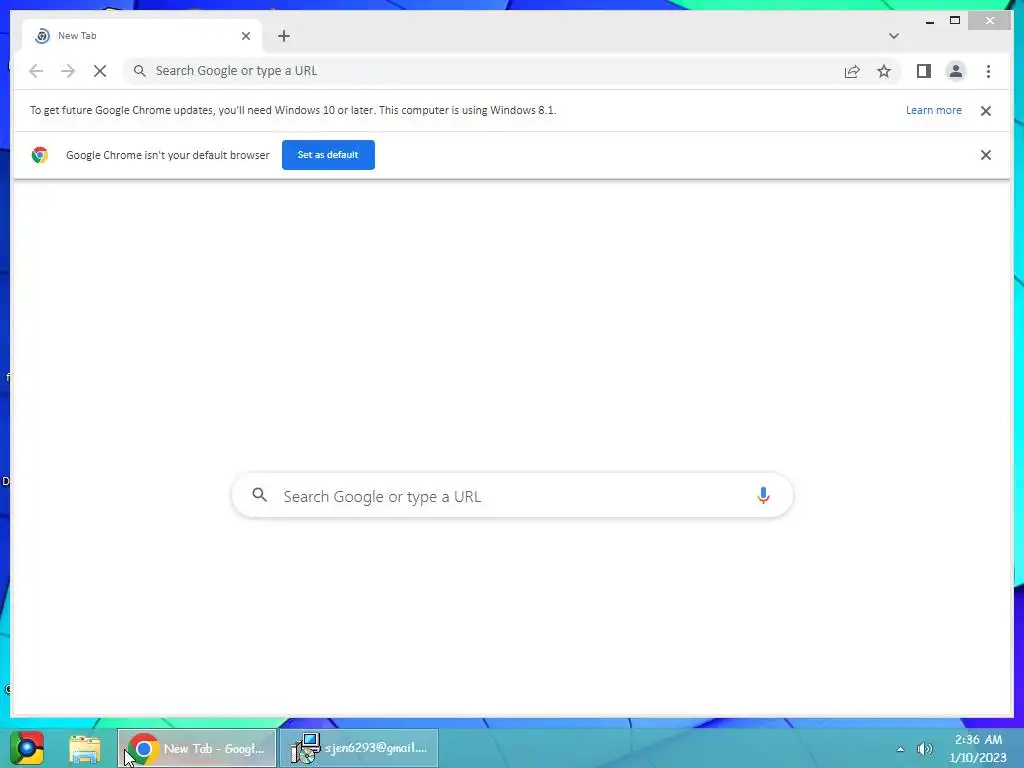Image resolution: width=1024 pixels, height=768 pixels.
Task: Minimize the Chrome window
Action: pos(929,22)
